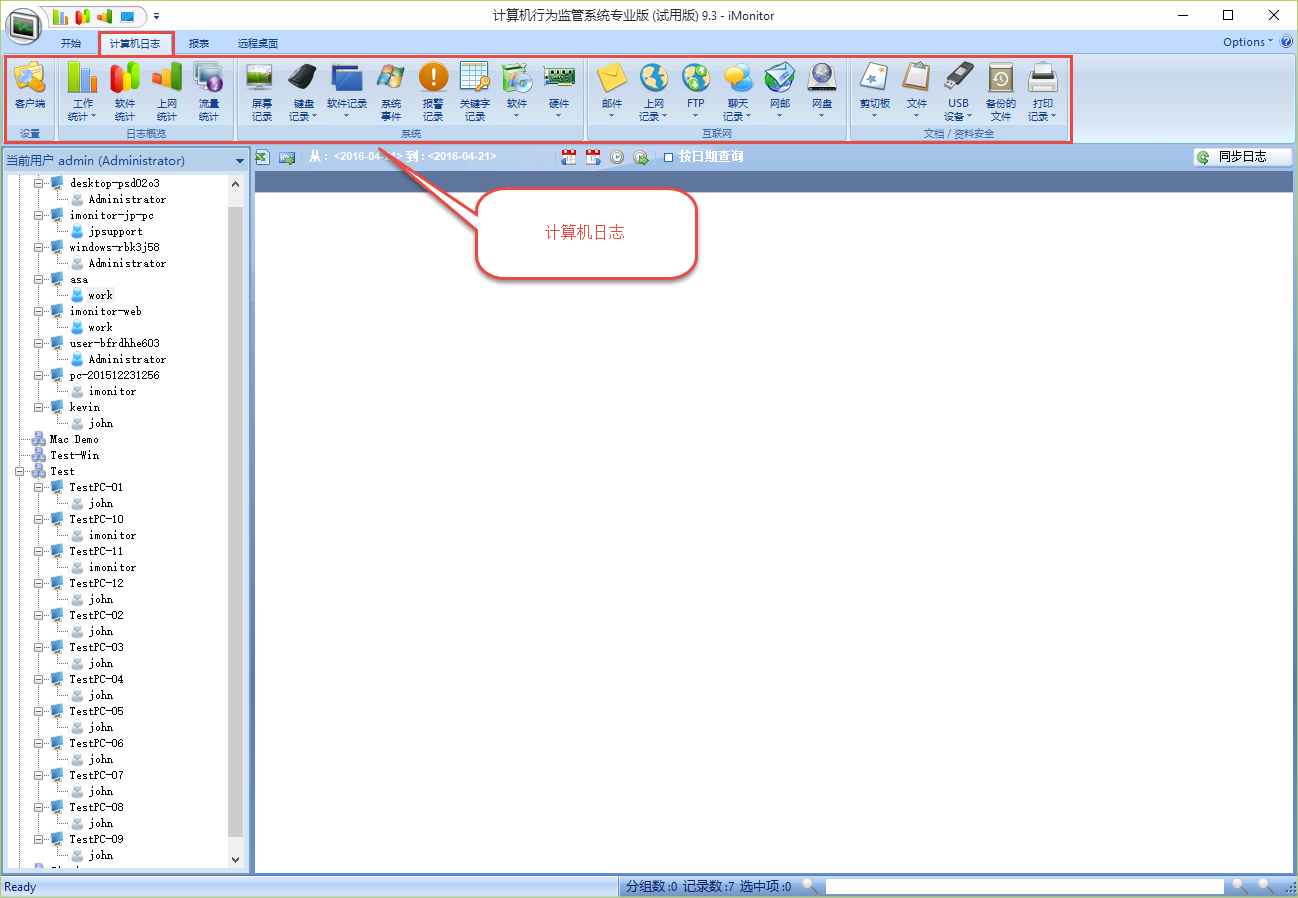The width and height of the screenshot is (1298, 898).
Task: Collapse the imonitor-web computer node
Action: [39, 311]
